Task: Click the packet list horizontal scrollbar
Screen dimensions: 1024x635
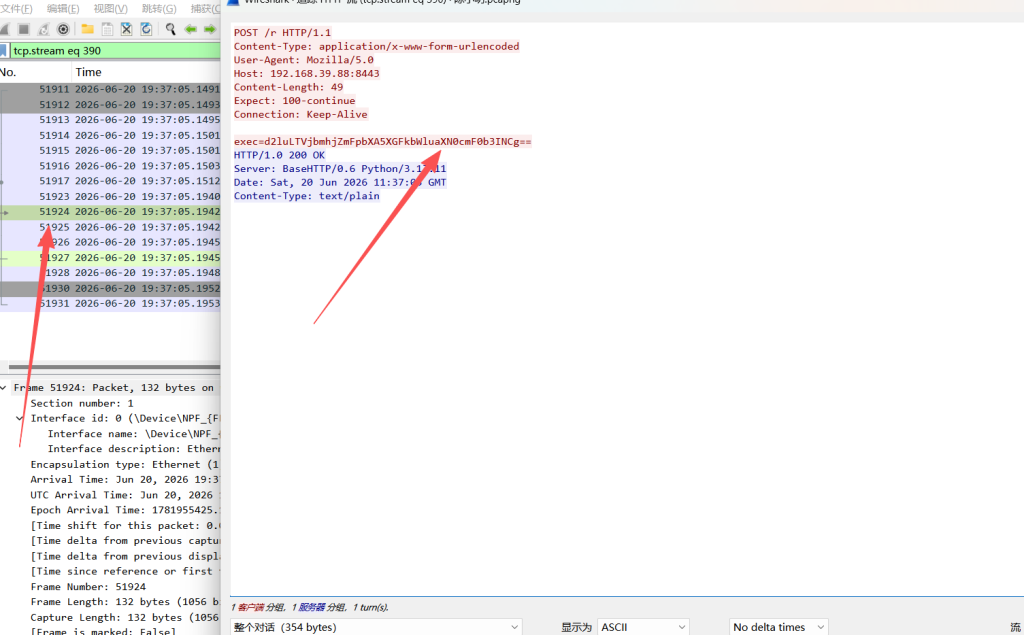Action: (x=114, y=367)
